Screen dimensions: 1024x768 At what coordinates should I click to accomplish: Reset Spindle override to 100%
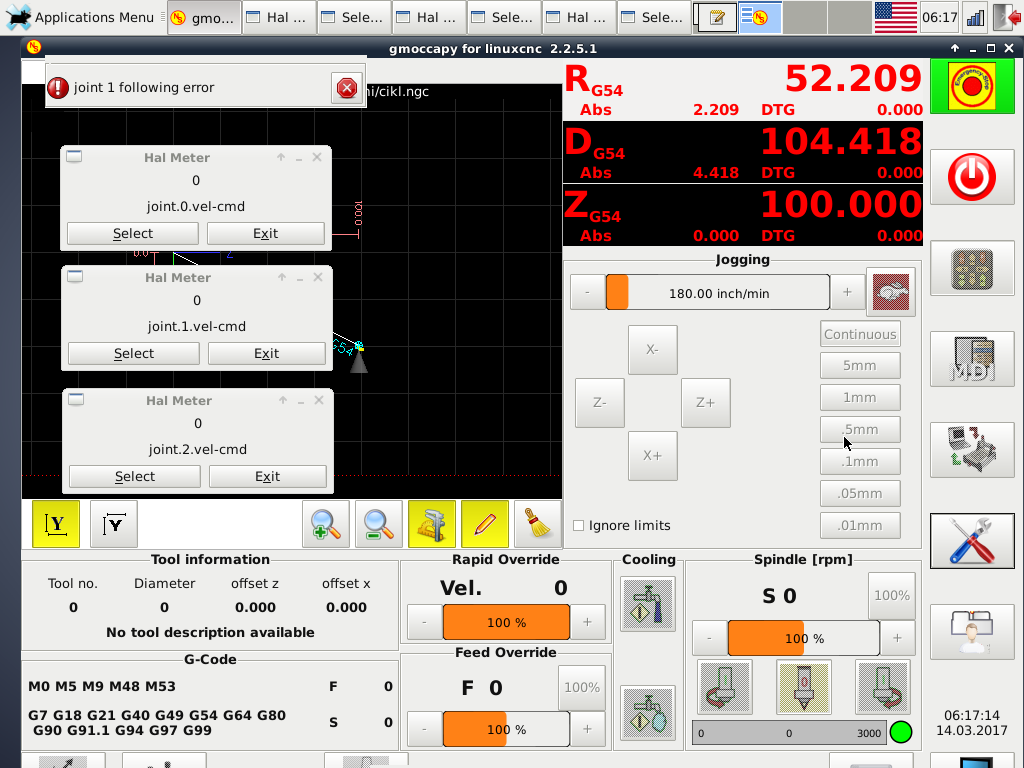click(891, 596)
